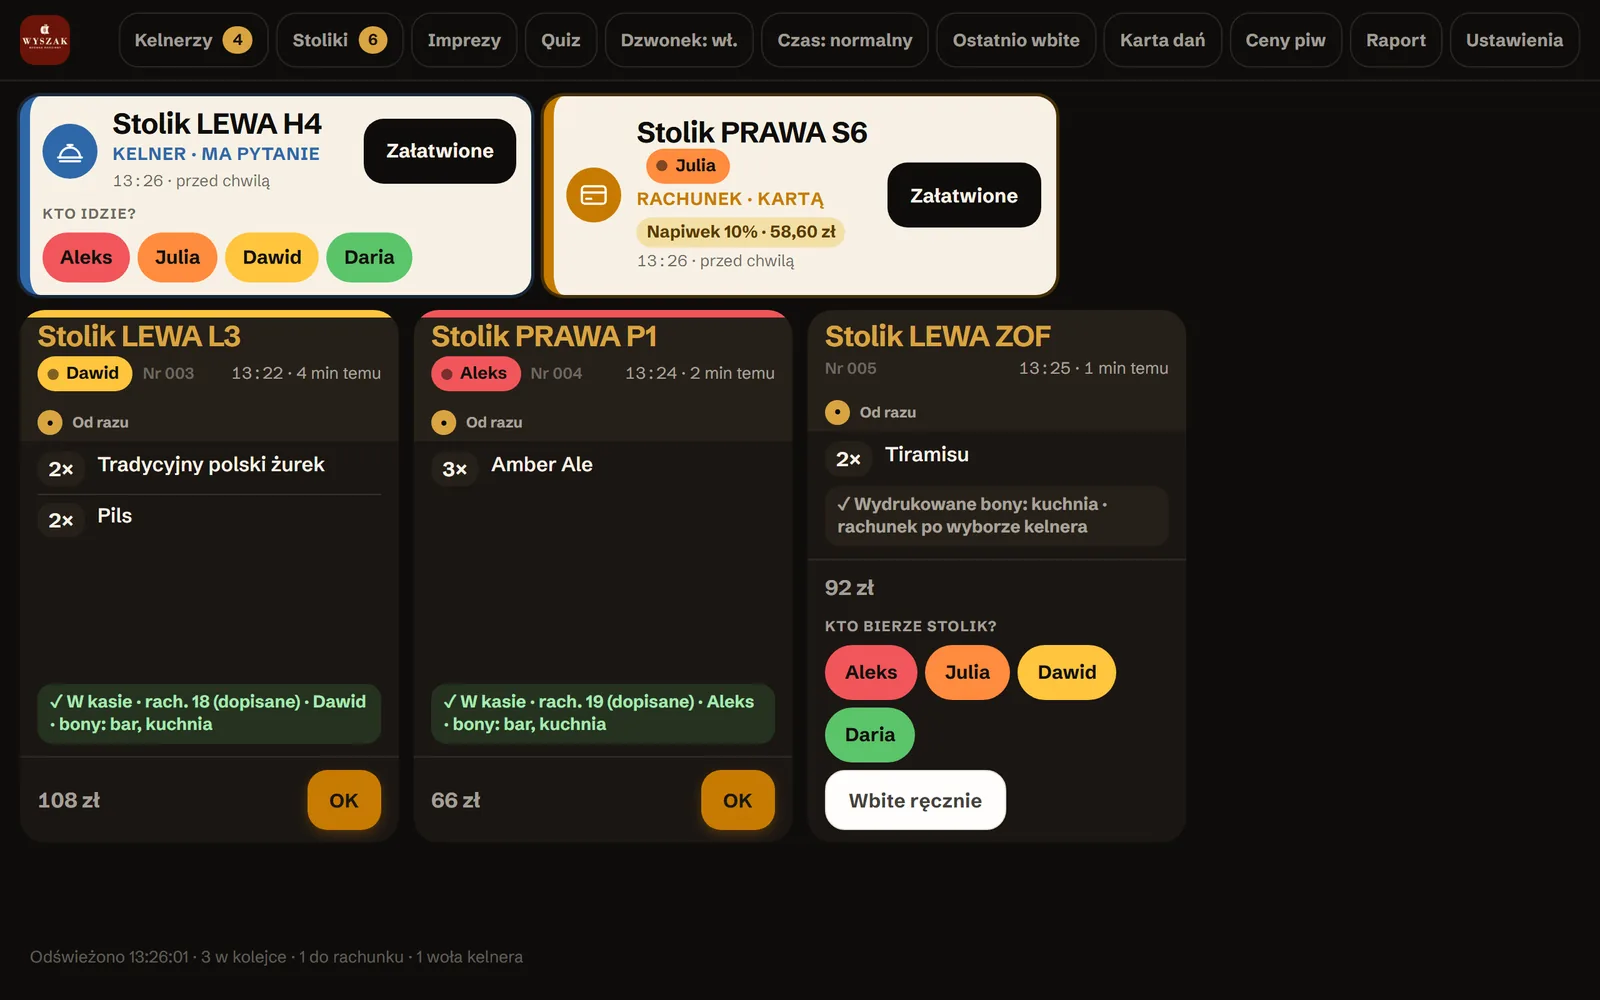Confirm the Stolik LEWA L3 order with OK
The height and width of the screenshot is (1000, 1600).
point(344,800)
